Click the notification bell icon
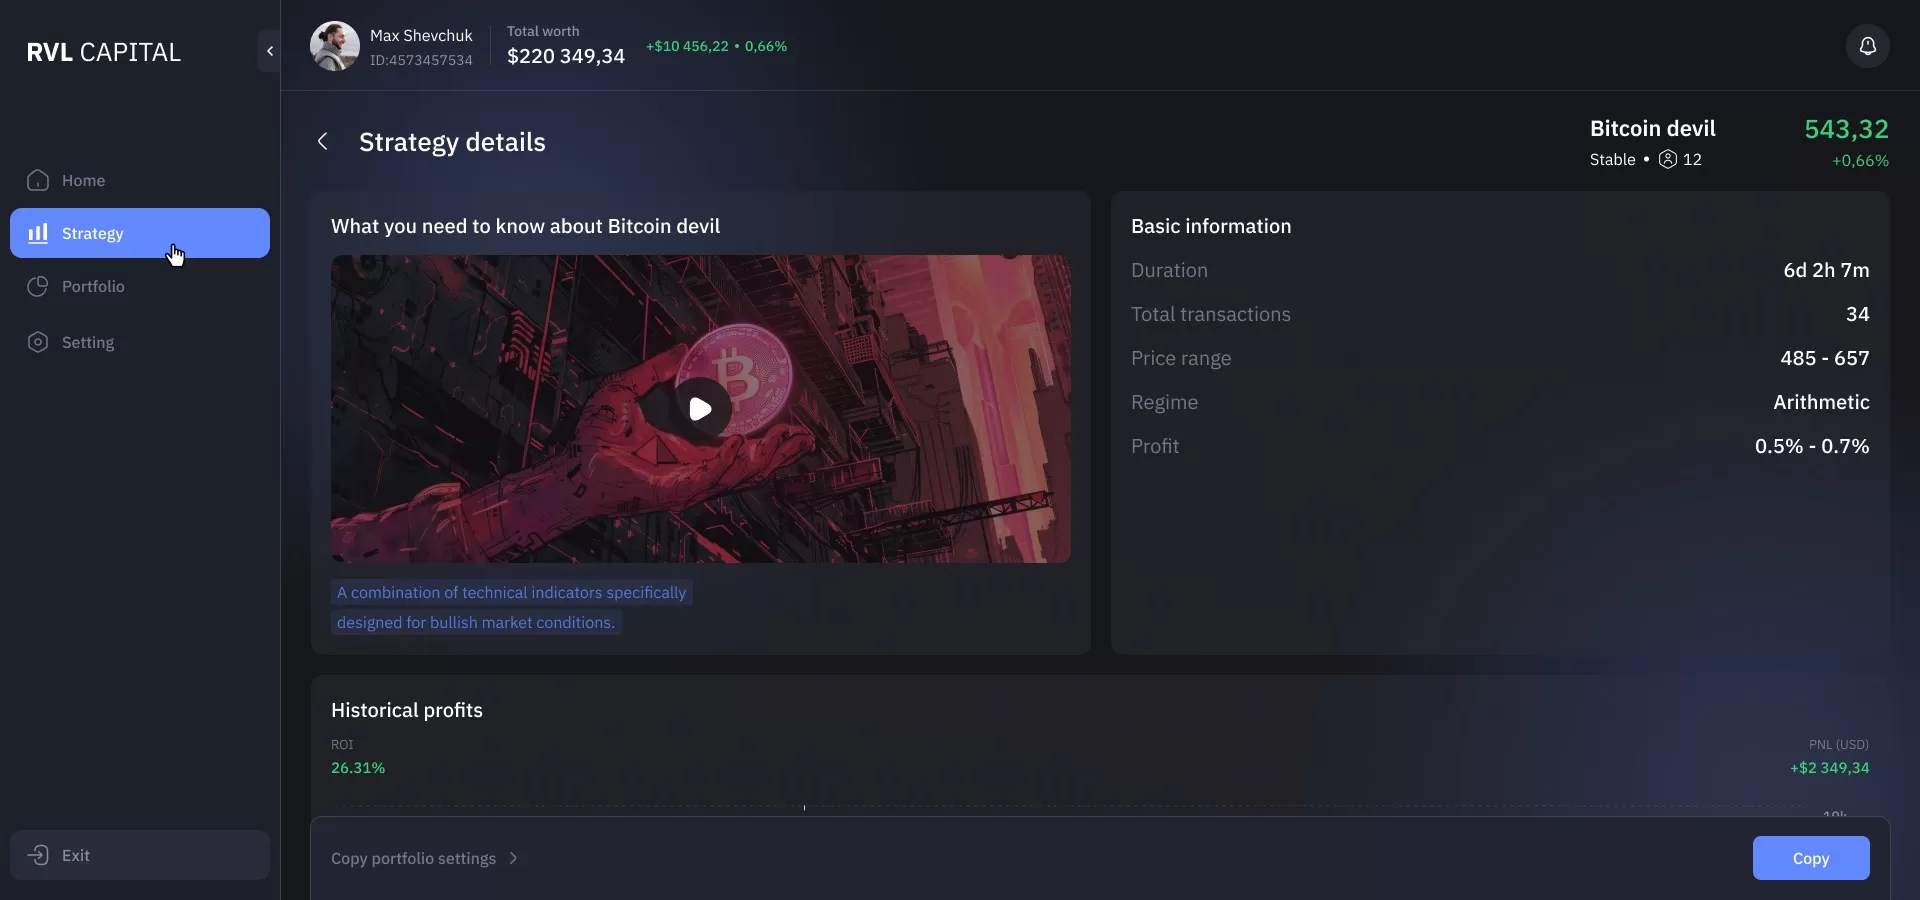1920x900 pixels. point(1867,46)
